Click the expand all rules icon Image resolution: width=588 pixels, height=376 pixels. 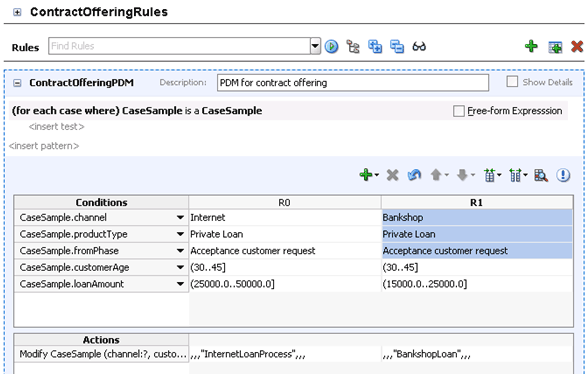point(375,47)
